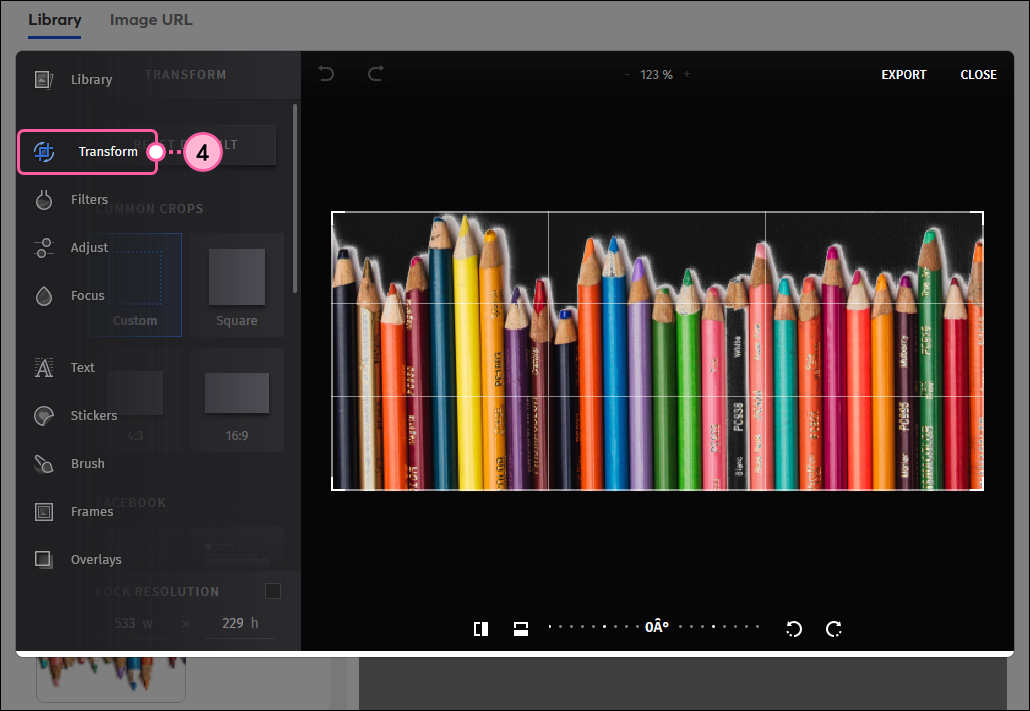
Task: Click the height field showing 229
Action: pos(239,623)
